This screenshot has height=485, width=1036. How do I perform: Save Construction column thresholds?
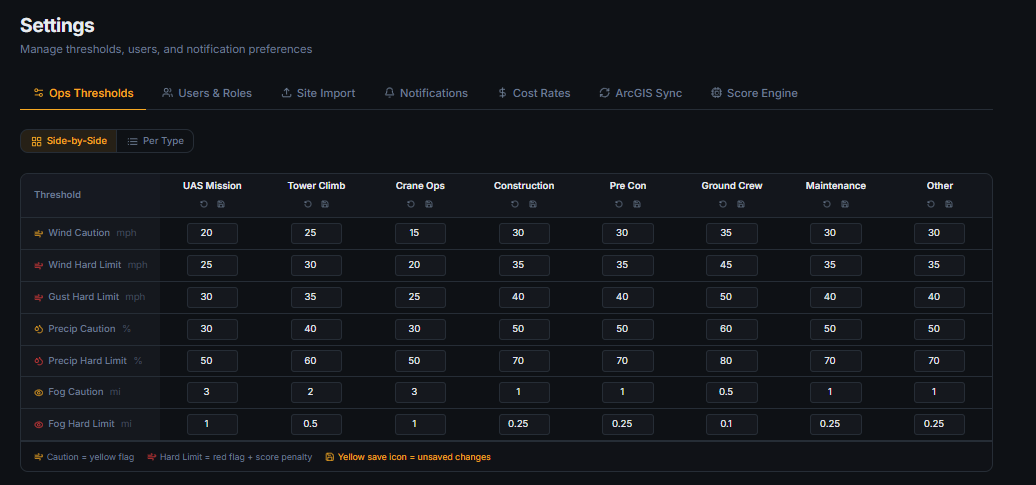point(533,204)
